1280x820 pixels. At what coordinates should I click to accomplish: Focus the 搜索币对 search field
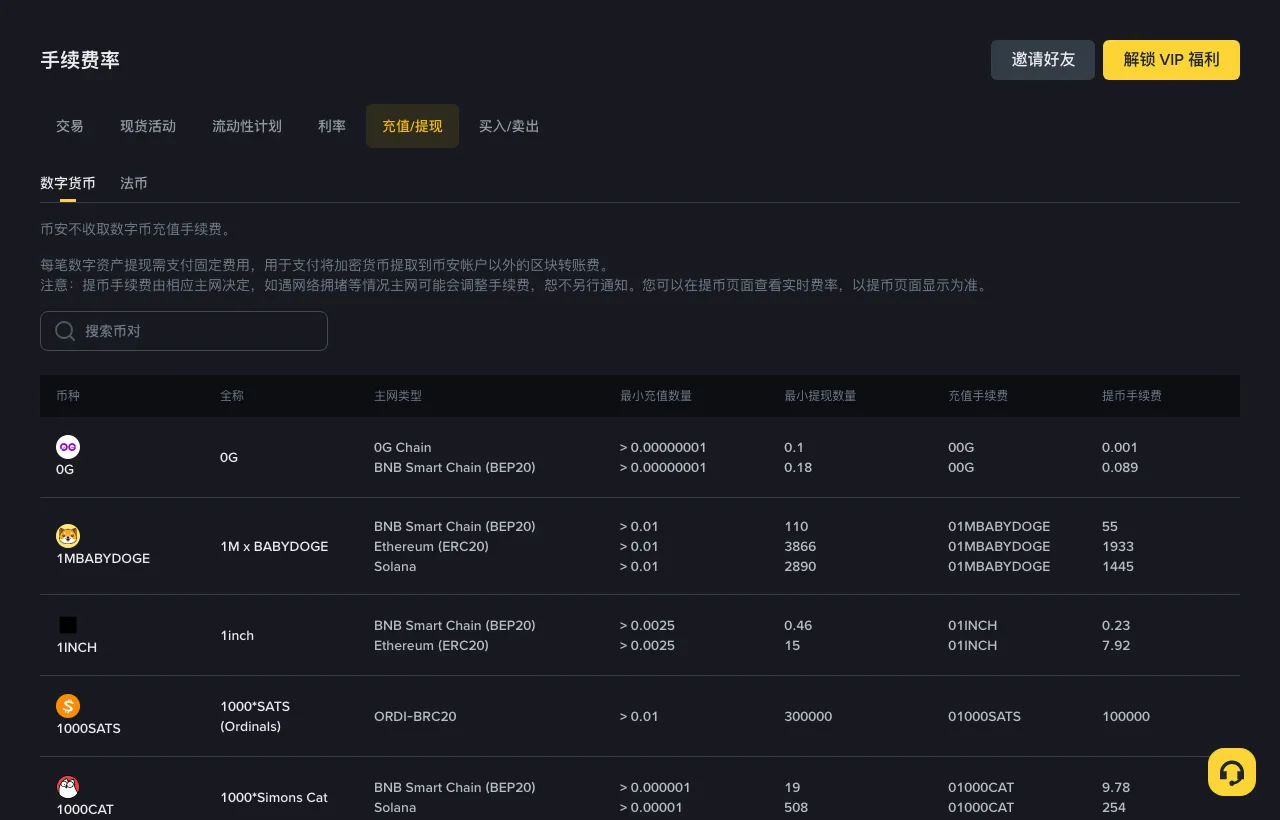[184, 331]
